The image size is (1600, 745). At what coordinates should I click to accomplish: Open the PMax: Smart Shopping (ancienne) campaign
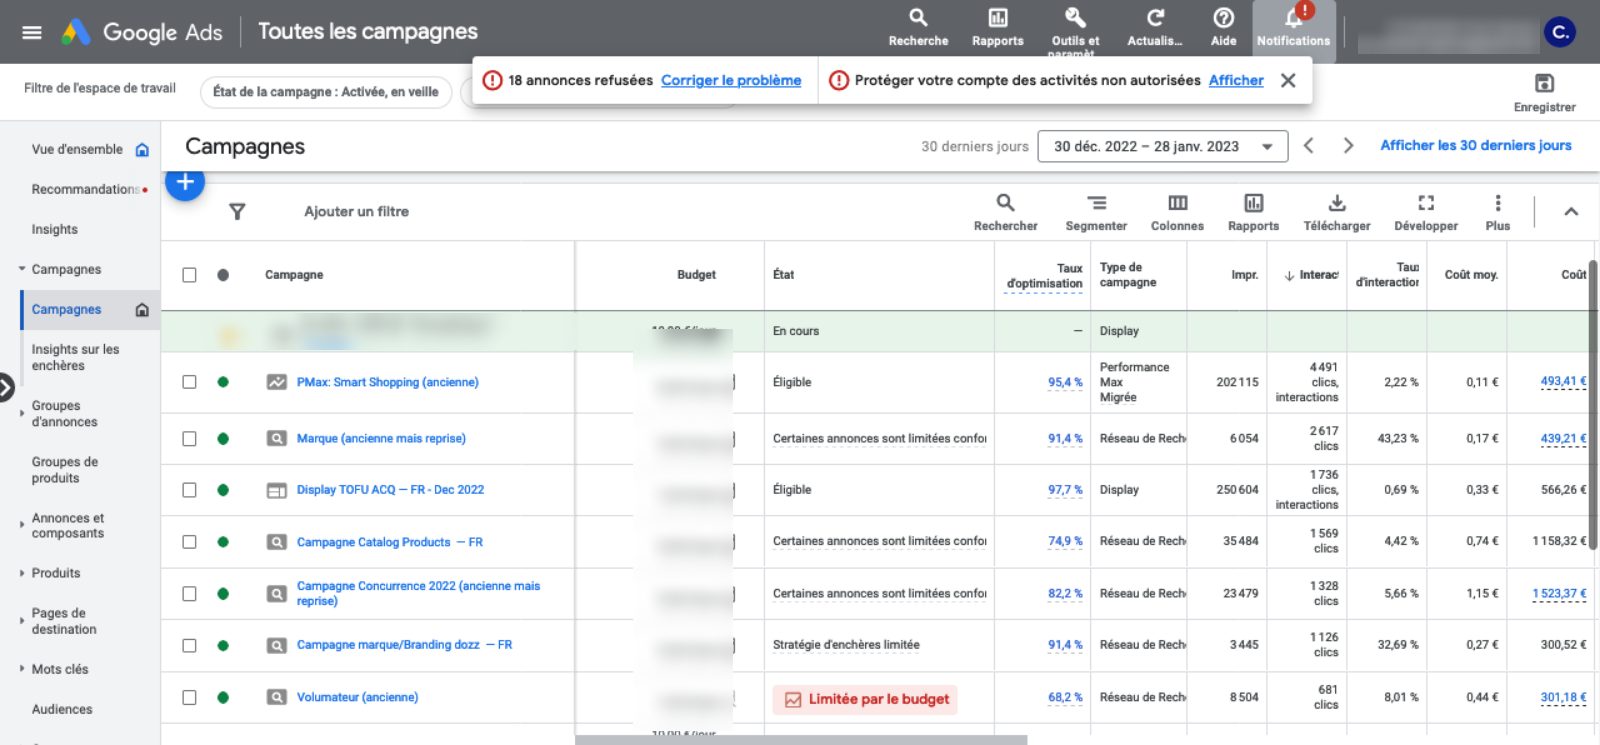pos(387,382)
